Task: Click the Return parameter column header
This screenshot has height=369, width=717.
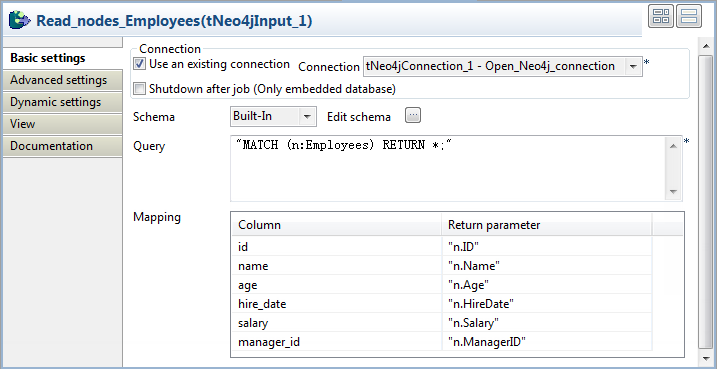Action: click(x=547, y=225)
